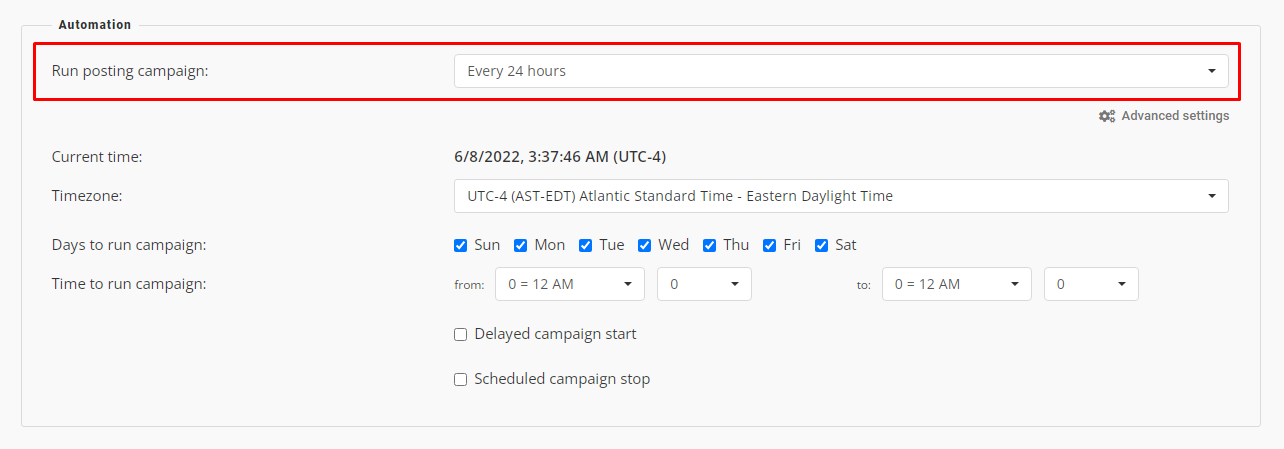This screenshot has width=1284, height=449.
Task: Click the Delayed campaign start label
Action: [555, 334]
